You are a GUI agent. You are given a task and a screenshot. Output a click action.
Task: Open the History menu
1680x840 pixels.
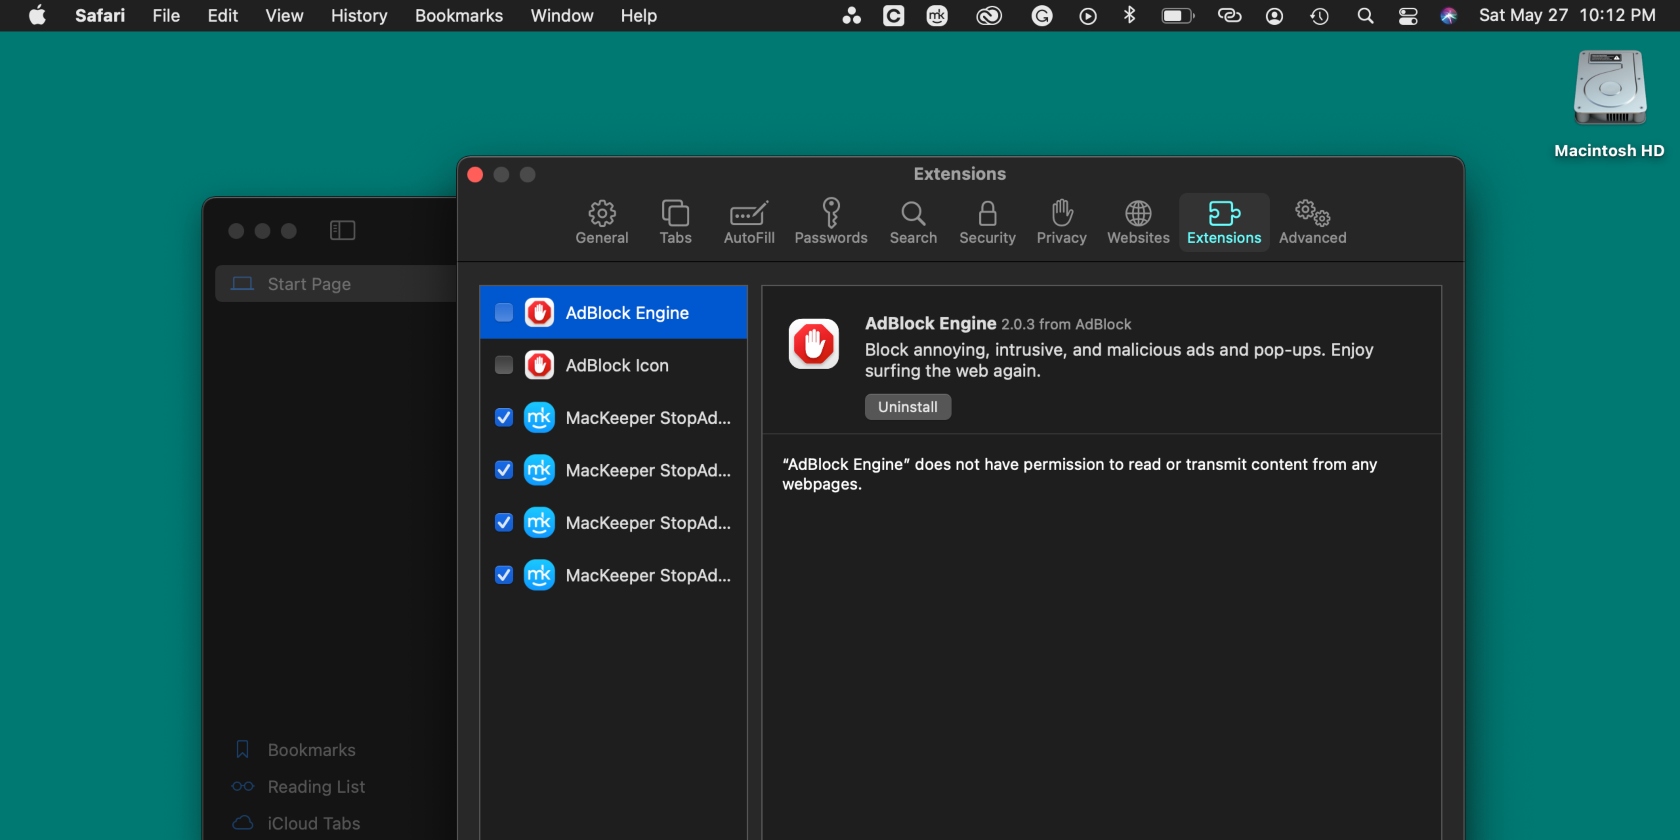(x=359, y=16)
